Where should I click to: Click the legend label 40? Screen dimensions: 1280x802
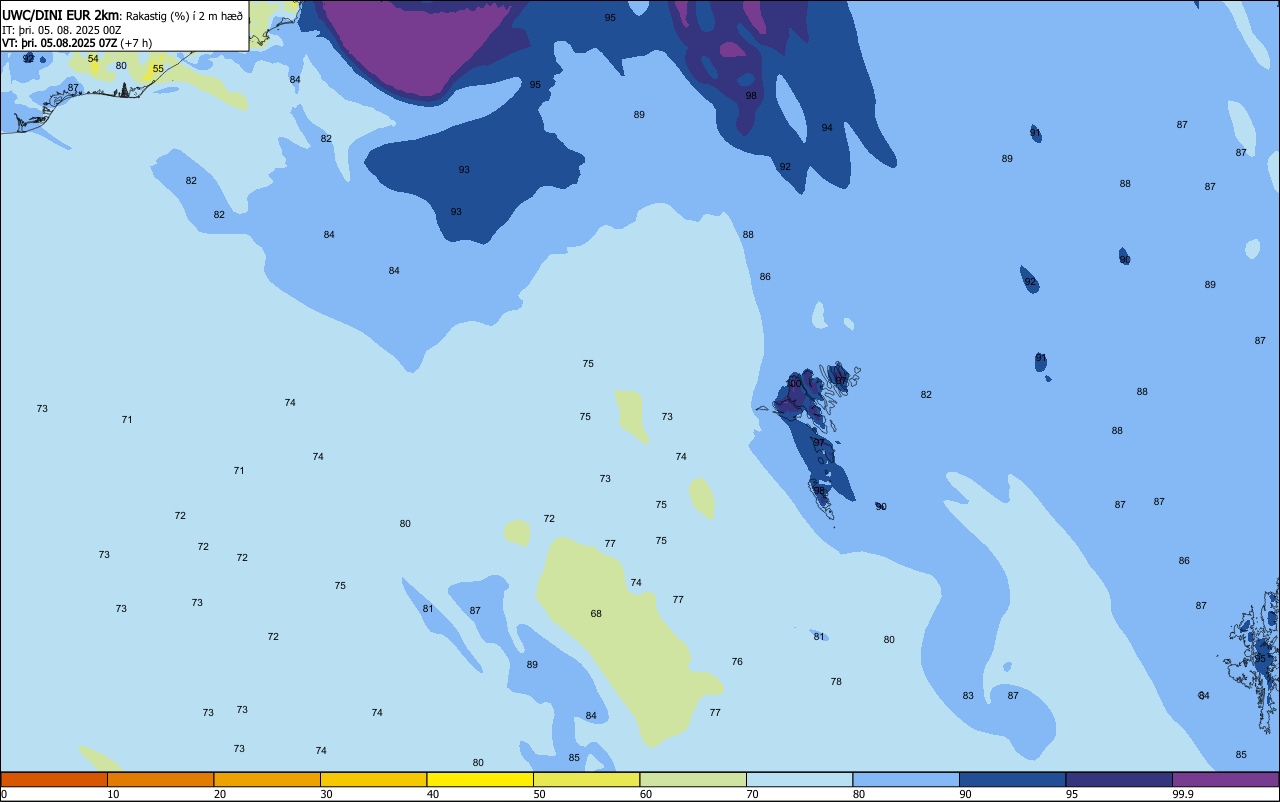click(433, 794)
